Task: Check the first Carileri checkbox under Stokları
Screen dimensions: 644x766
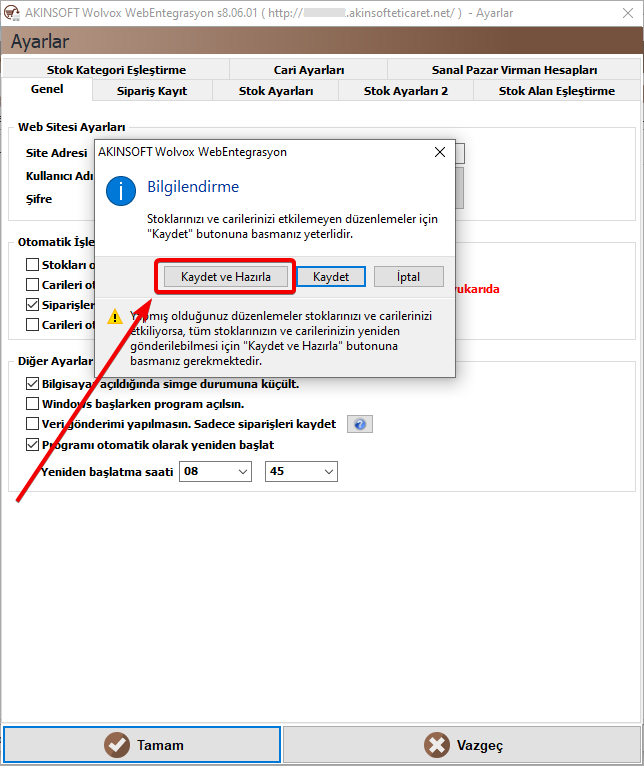Action: [x=32, y=285]
